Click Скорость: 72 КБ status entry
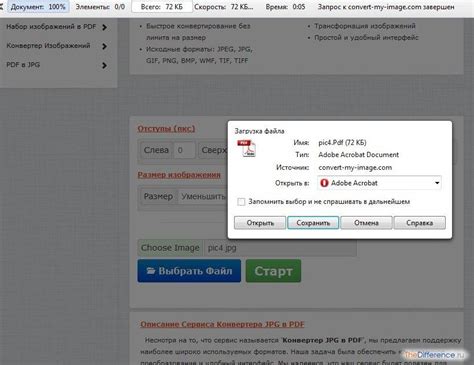 click(224, 7)
